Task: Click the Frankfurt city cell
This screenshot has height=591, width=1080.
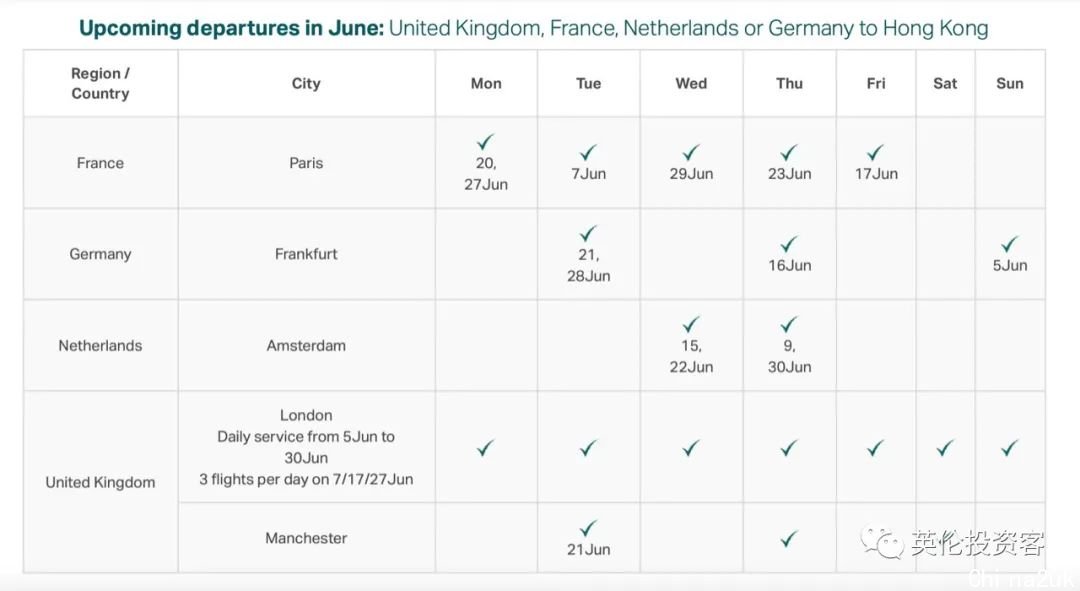Action: point(306,254)
